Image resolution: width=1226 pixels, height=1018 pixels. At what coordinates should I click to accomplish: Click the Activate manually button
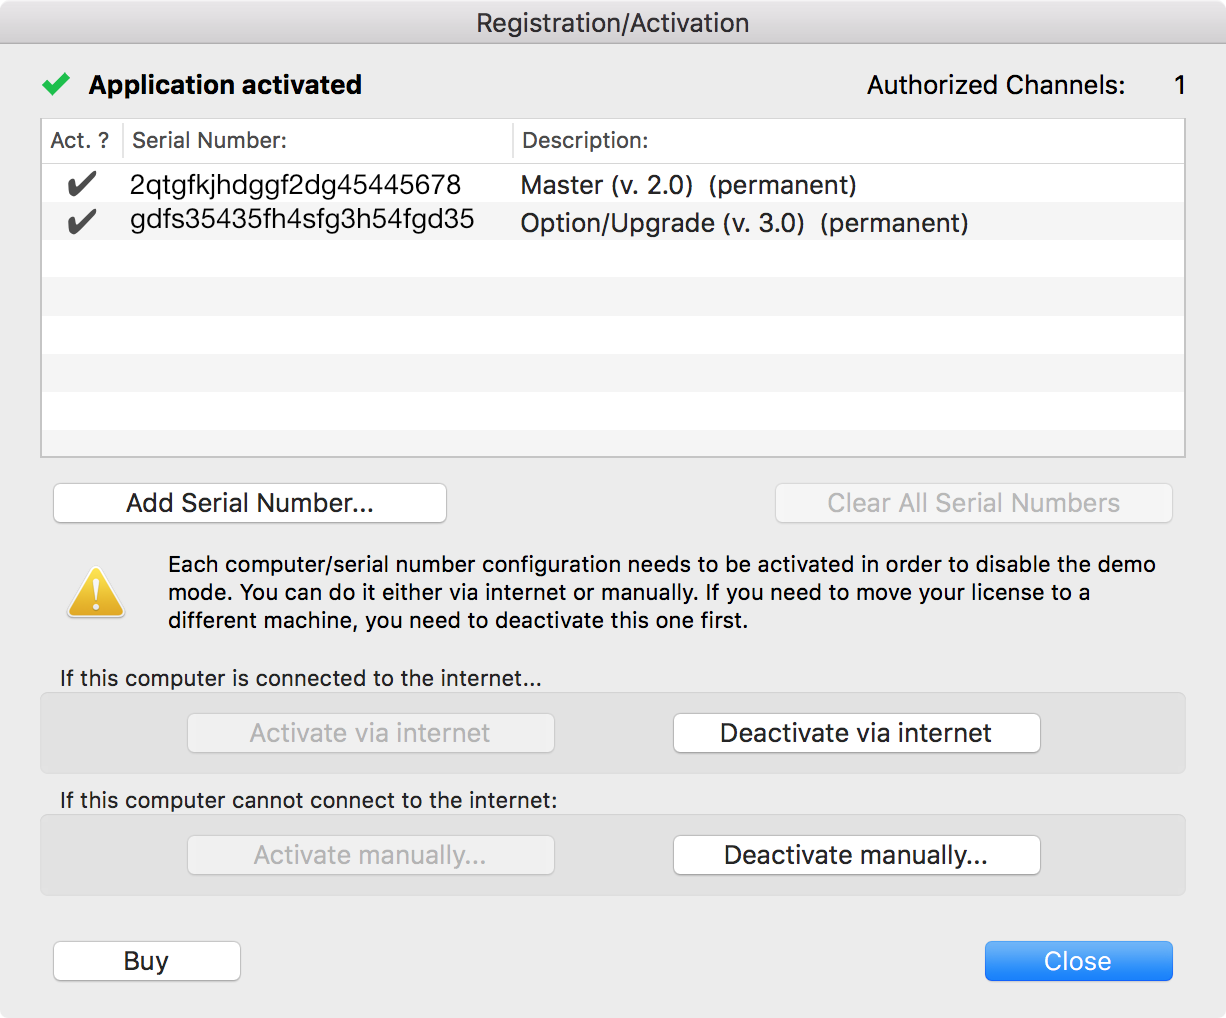coord(371,855)
